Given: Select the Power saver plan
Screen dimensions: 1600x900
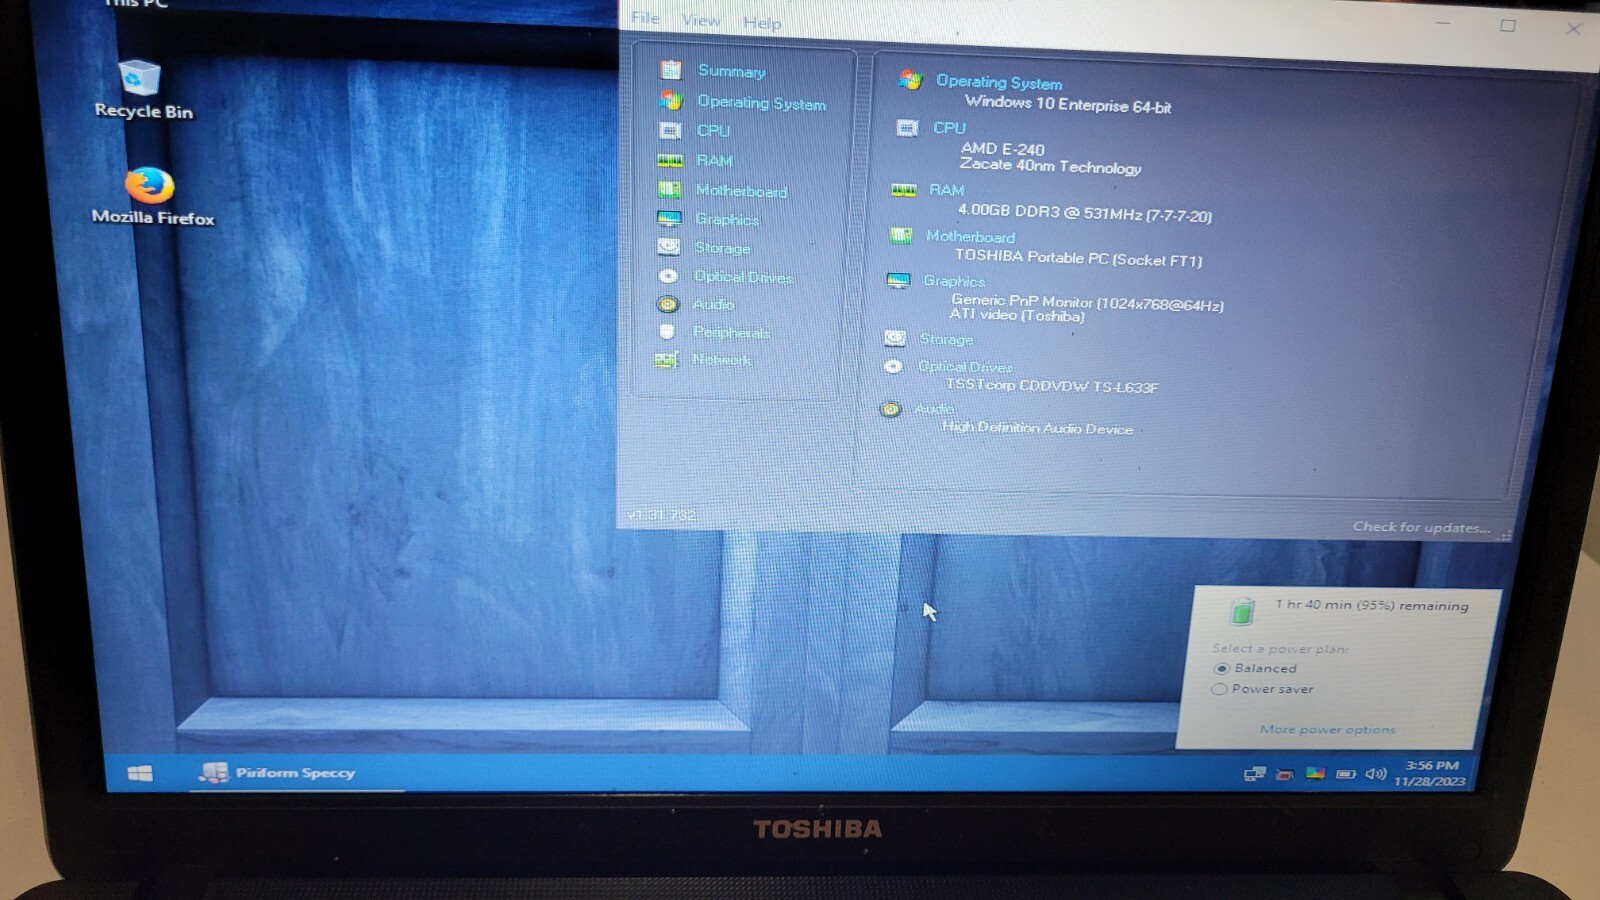Looking at the screenshot, I should (1262, 689).
